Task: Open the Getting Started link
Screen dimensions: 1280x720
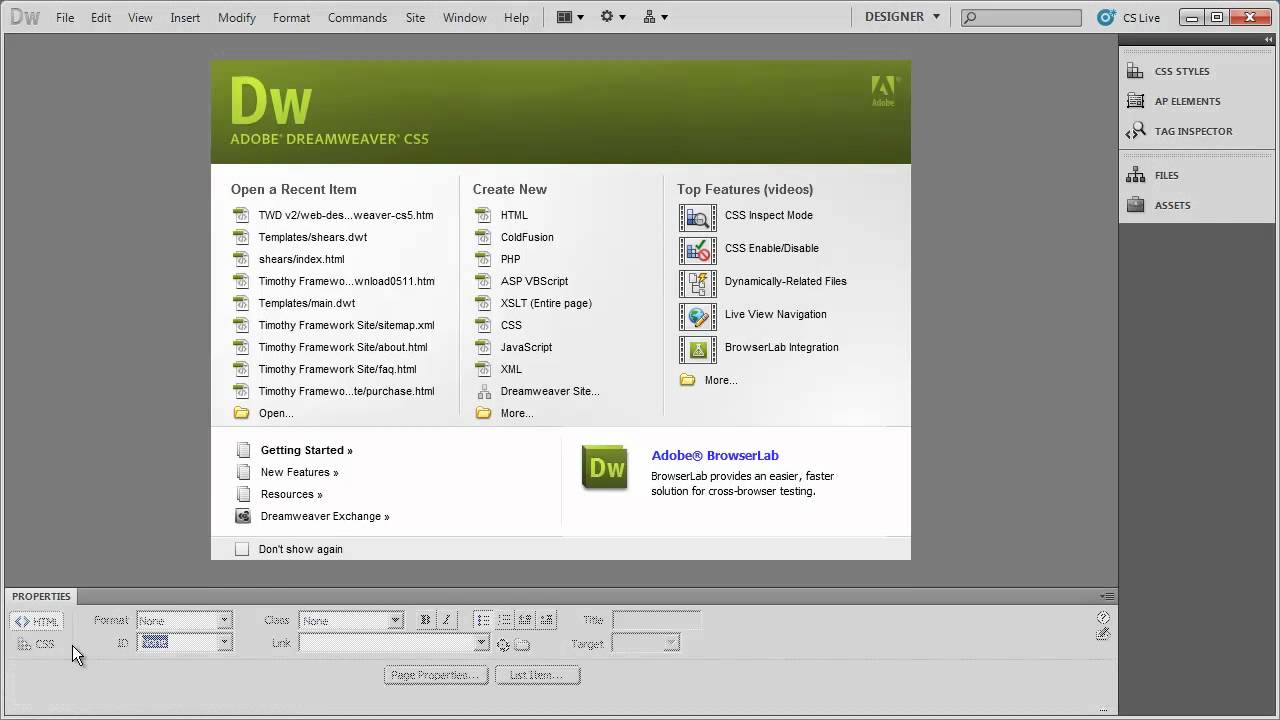Action: (306, 450)
